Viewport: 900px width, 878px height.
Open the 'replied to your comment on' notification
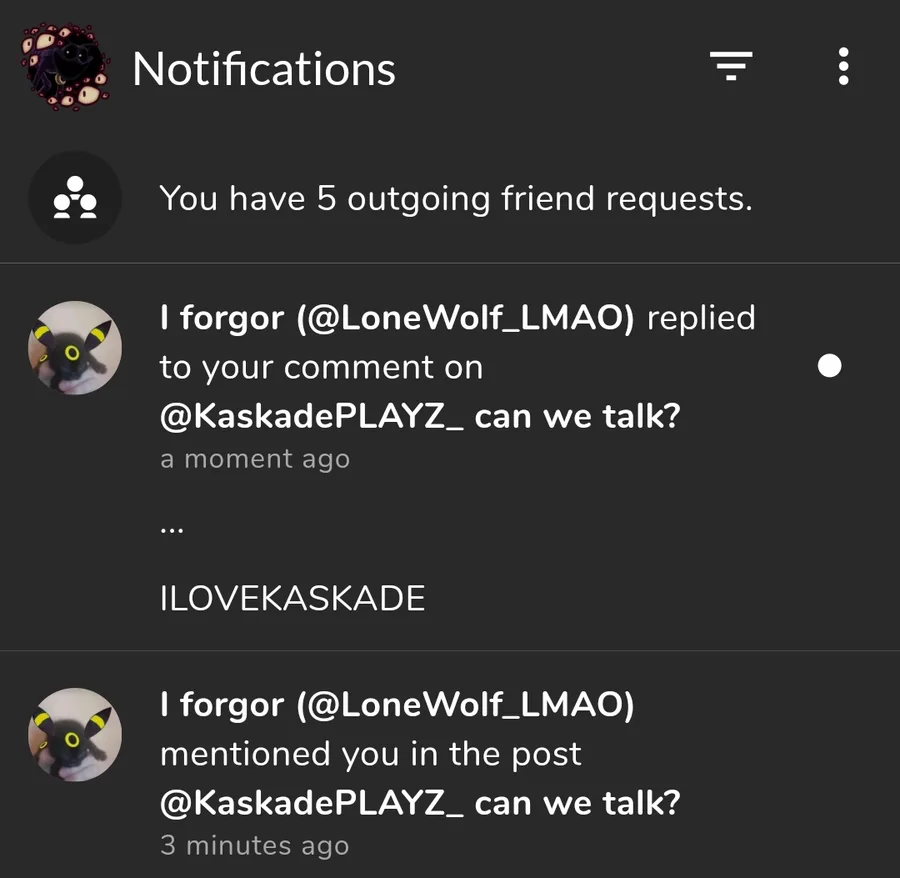point(450,457)
